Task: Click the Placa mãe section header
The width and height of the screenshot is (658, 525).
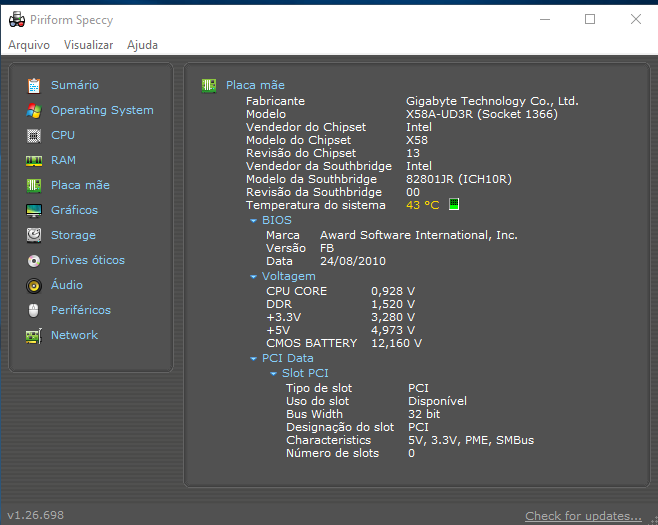Action: click(x=255, y=86)
